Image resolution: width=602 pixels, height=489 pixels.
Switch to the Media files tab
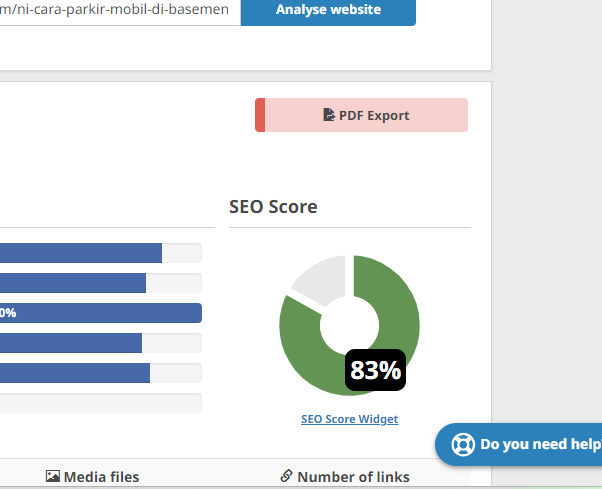[x=92, y=477]
